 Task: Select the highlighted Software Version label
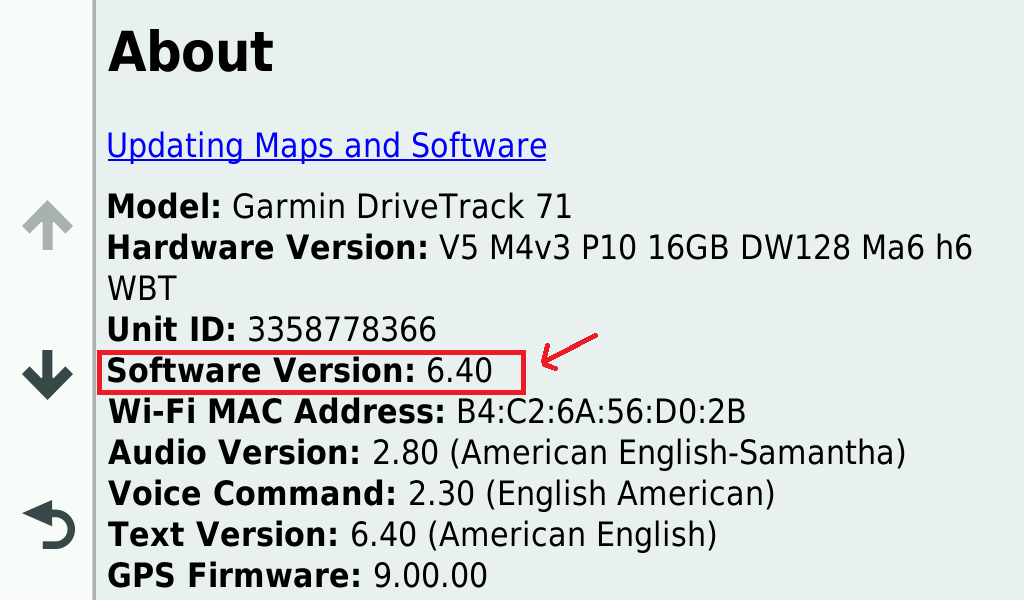coord(260,371)
